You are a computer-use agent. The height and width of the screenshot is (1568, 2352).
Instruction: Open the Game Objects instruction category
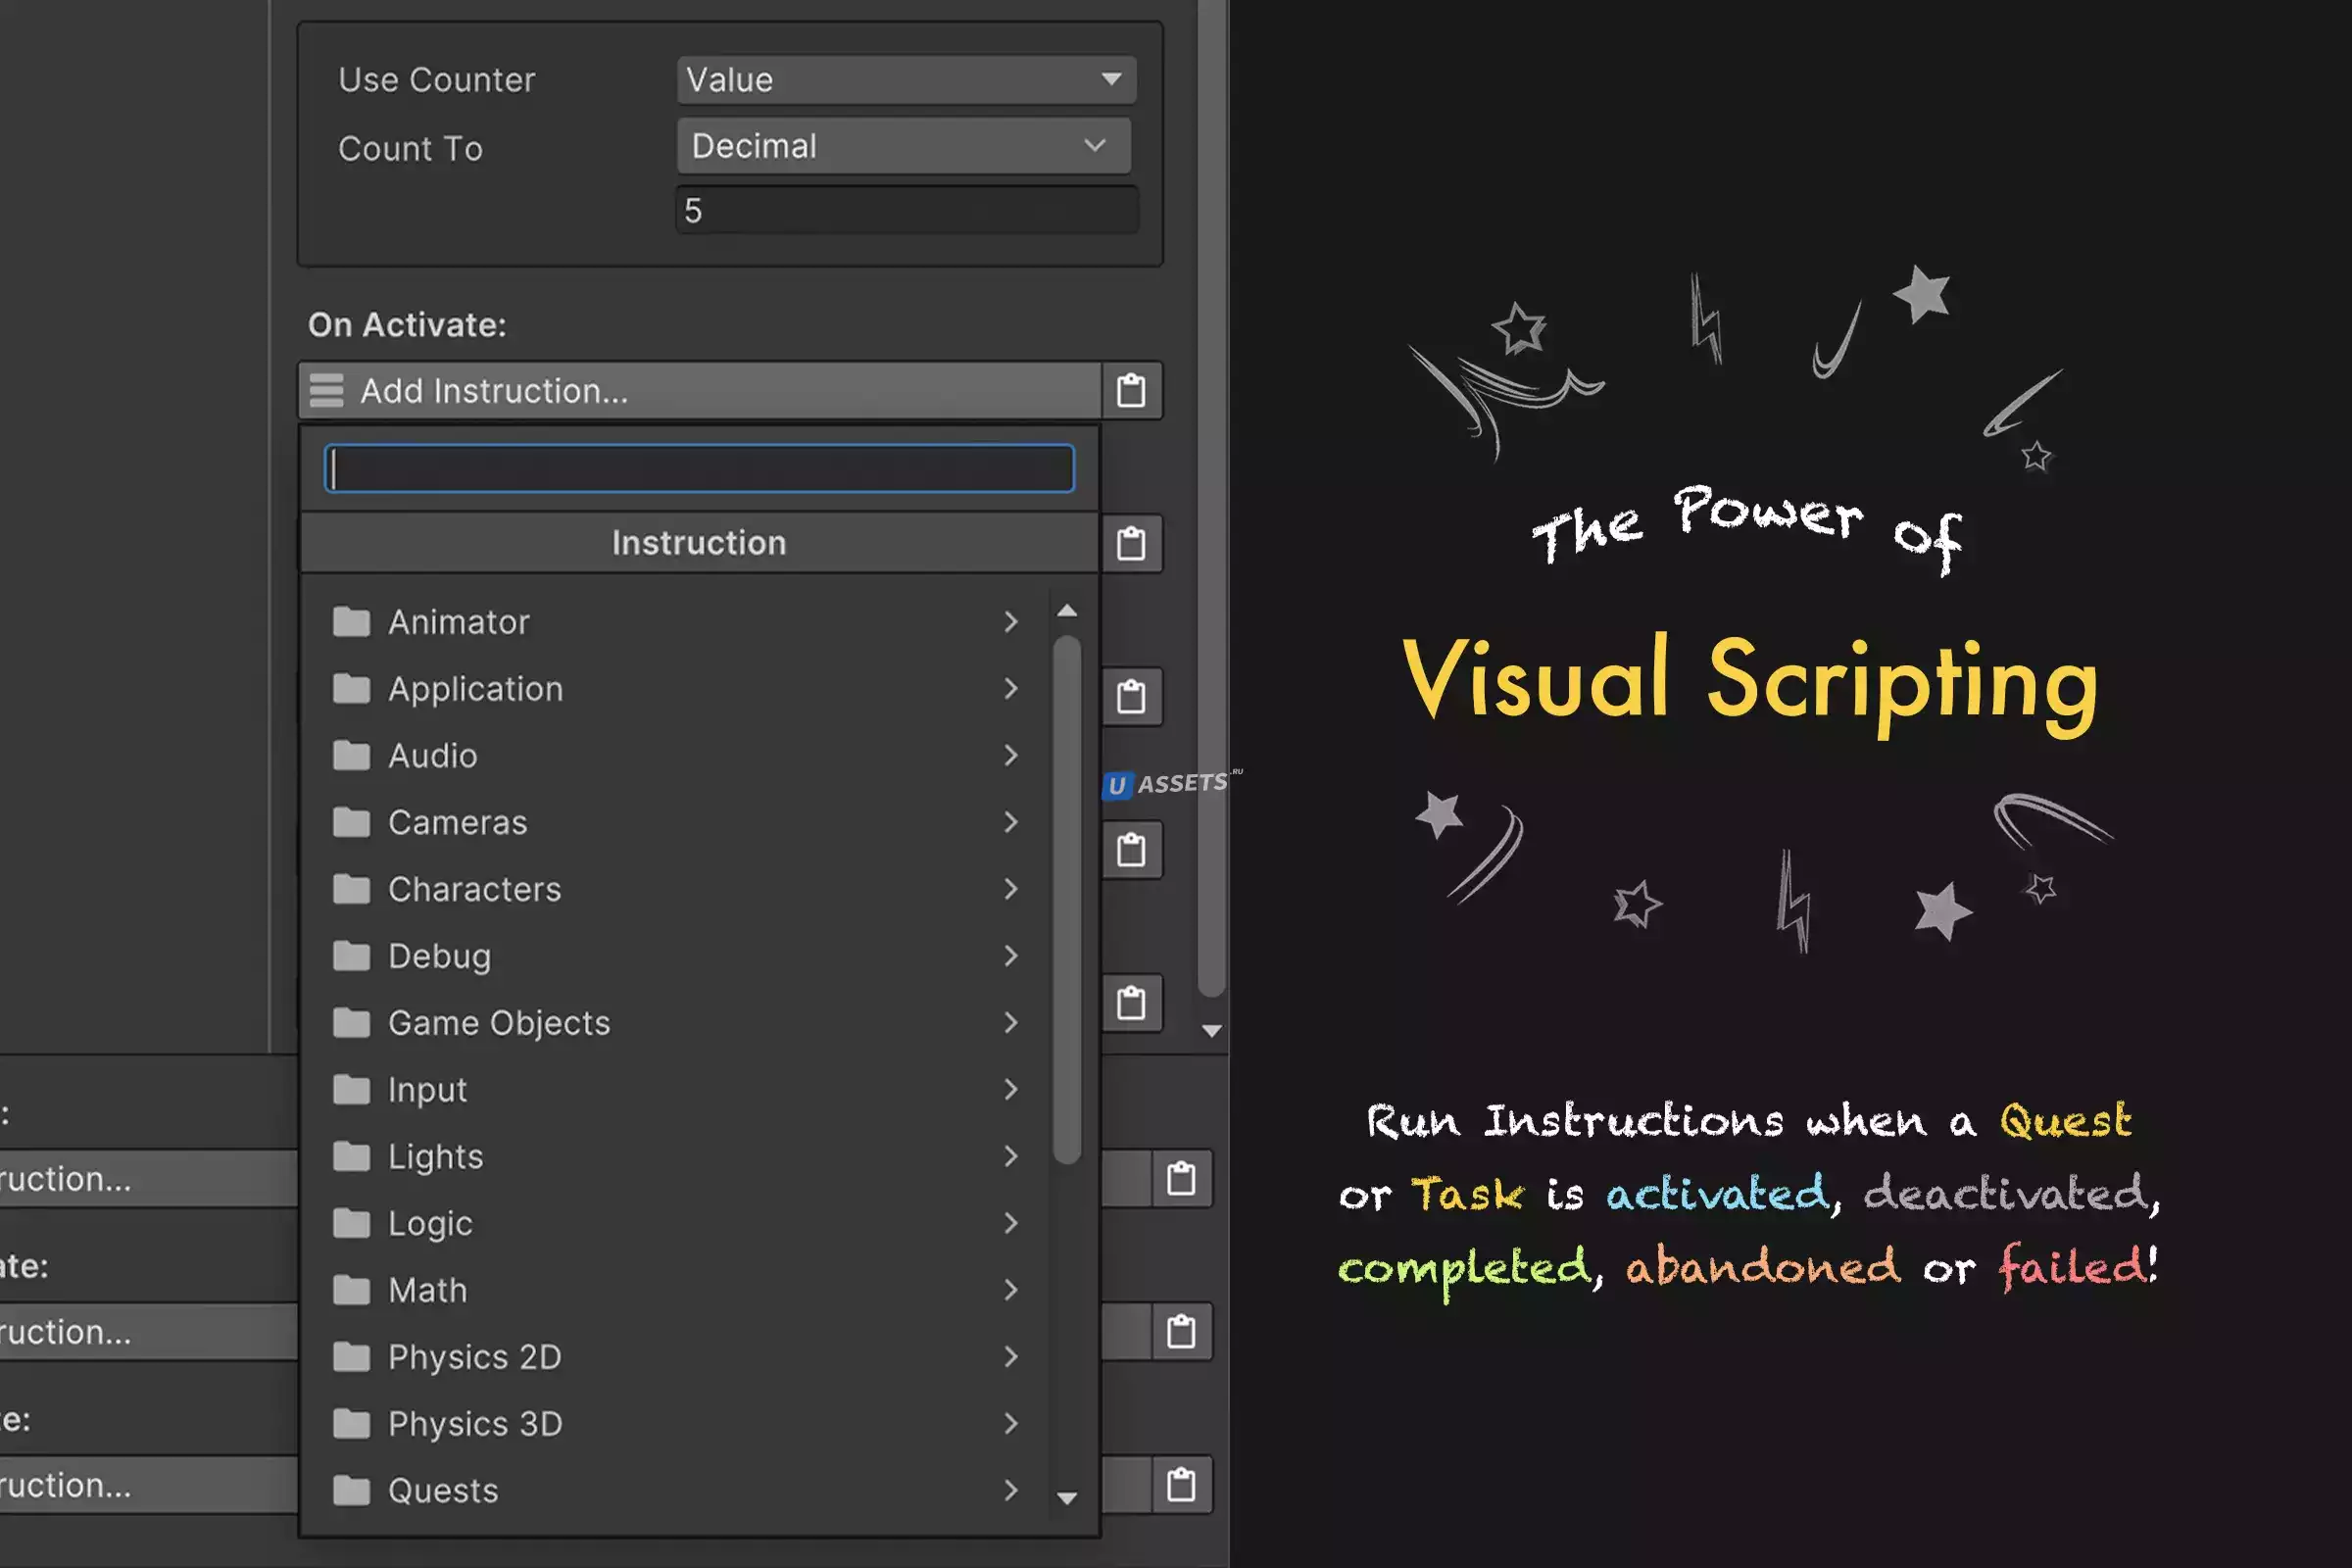point(498,1023)
